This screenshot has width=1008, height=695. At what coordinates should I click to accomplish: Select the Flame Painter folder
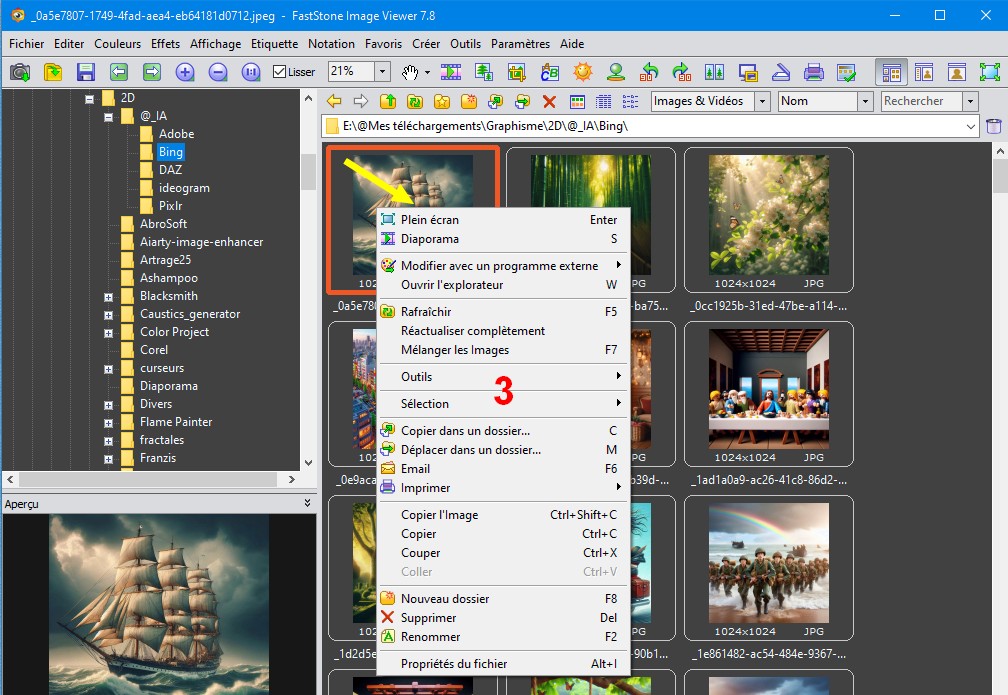[x=176, y=422]
